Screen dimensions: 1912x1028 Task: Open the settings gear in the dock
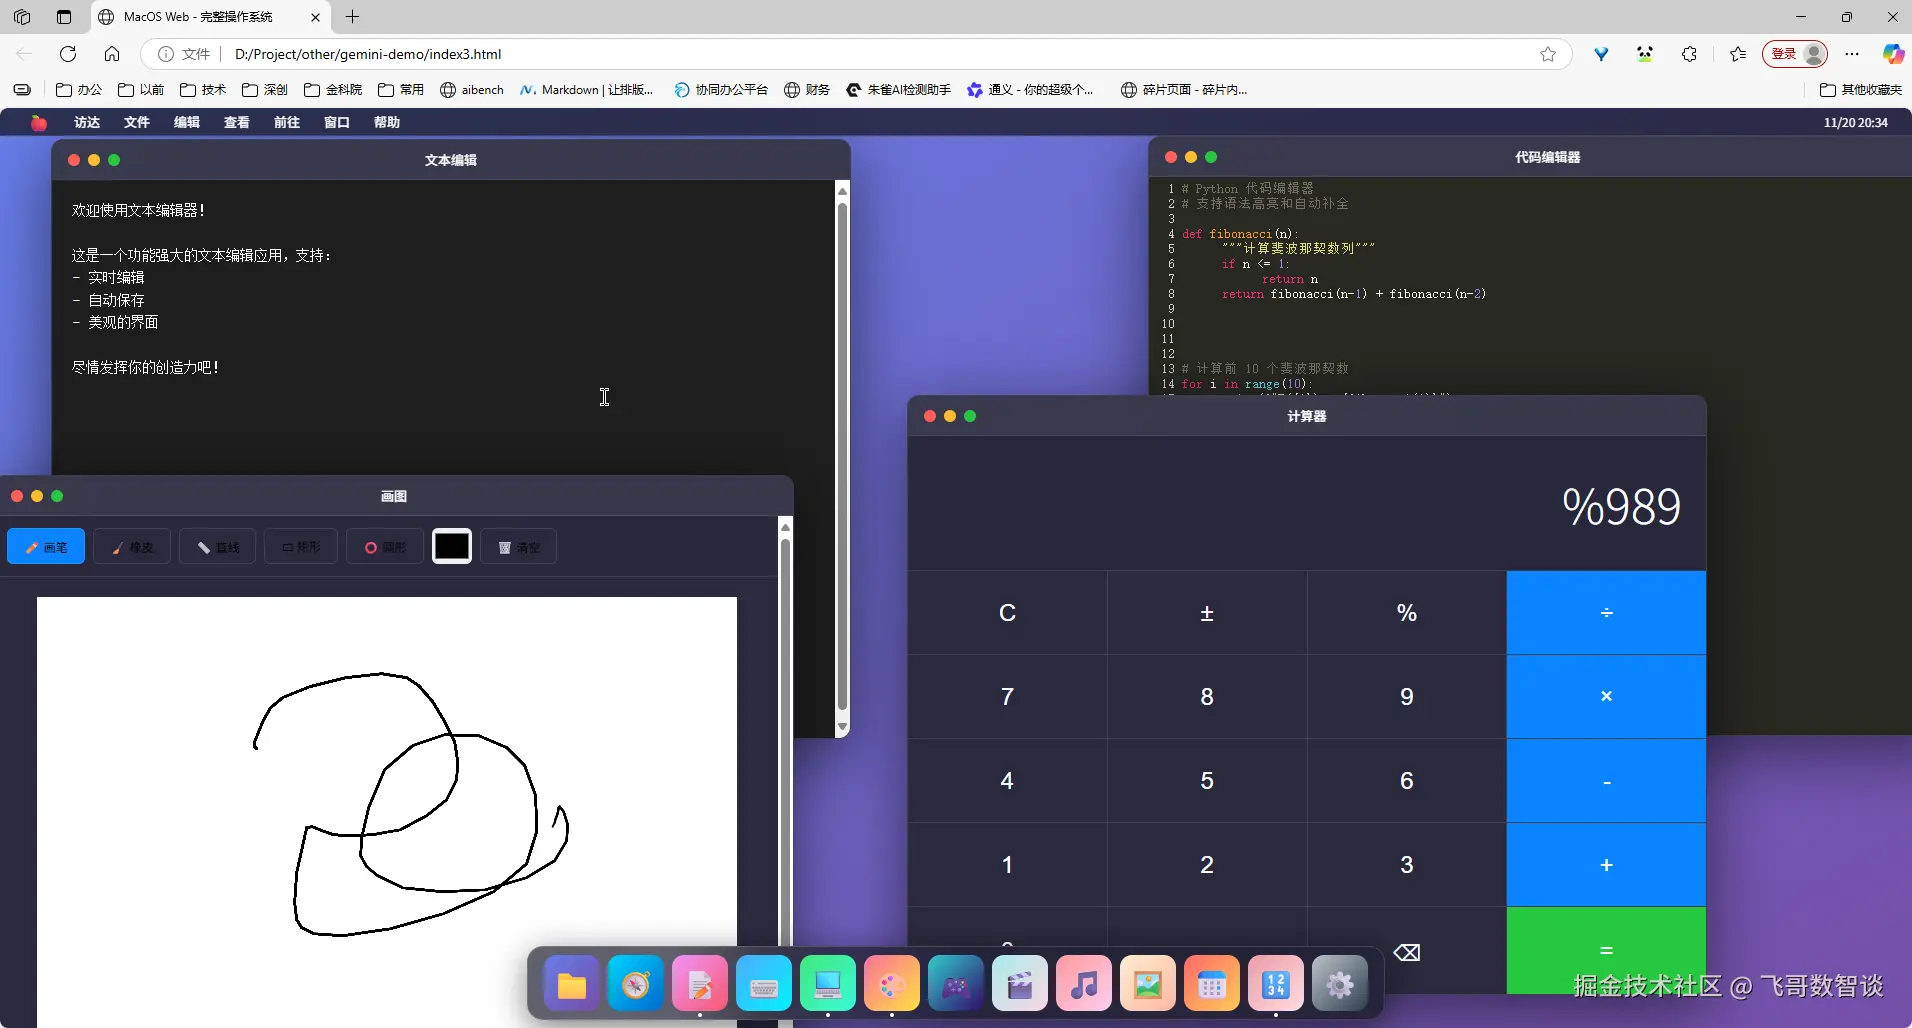click(1340, 985)
